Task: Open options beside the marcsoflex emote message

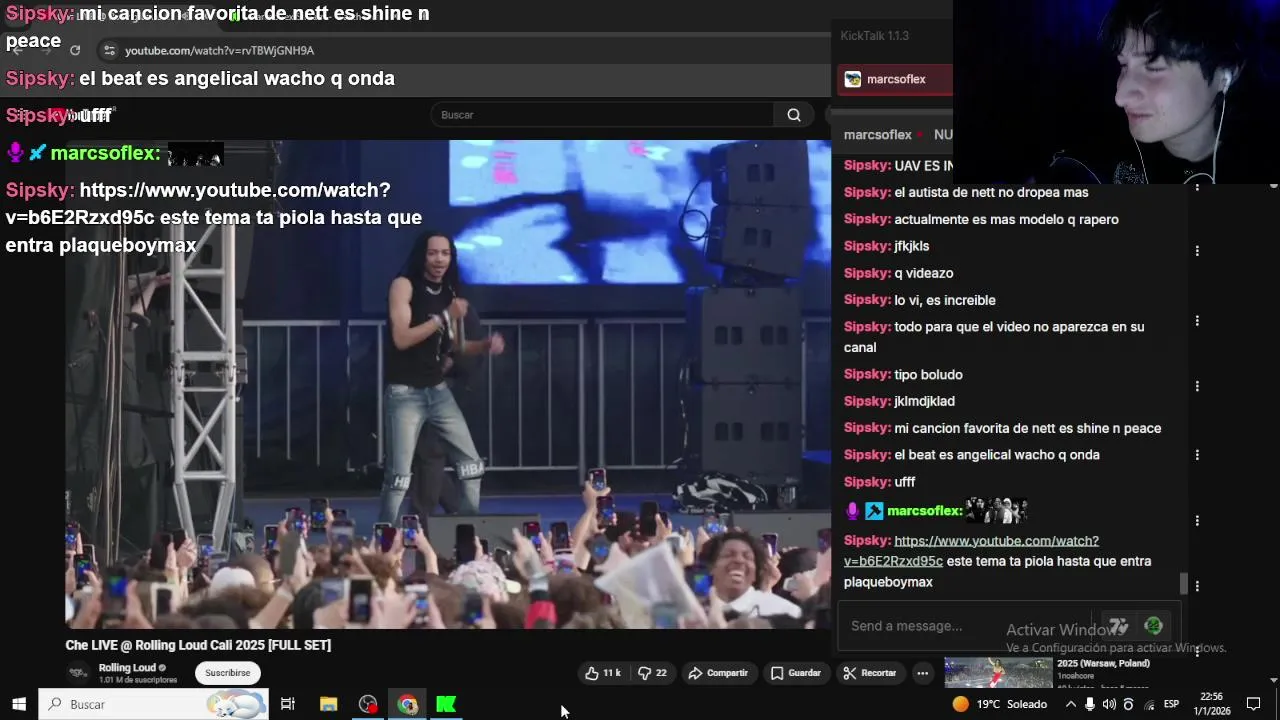Action: coord(1197,520)
